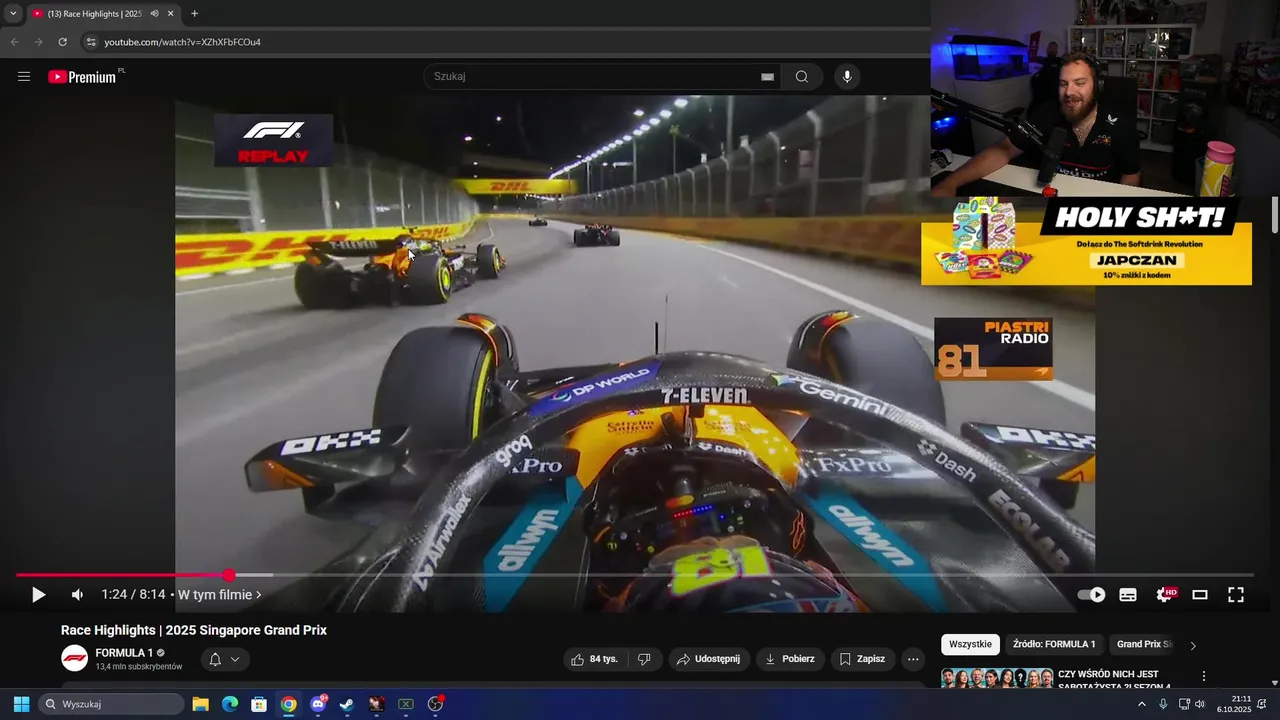Open Windows Start menu
1280x720 pixels.
tap(21, 704)
